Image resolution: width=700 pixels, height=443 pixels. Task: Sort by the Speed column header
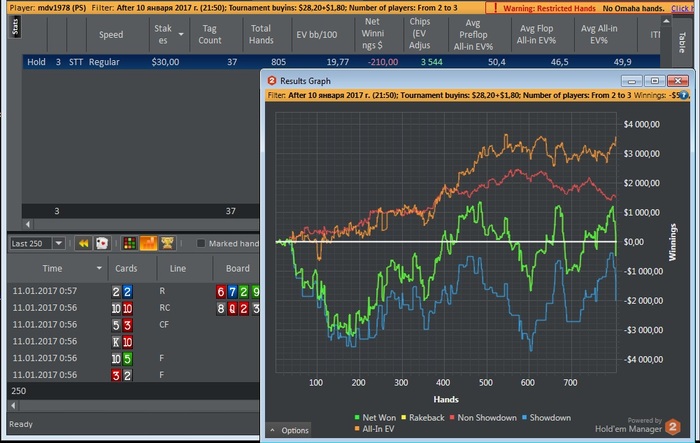(x=111, y=34)
